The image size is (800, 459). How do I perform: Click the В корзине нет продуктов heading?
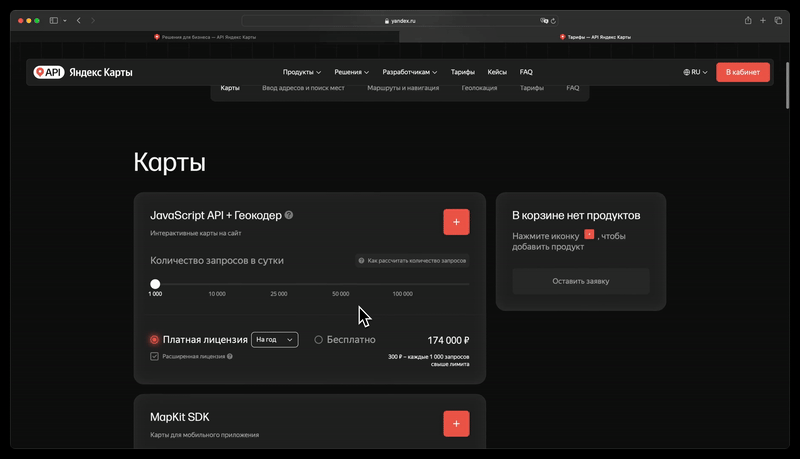pos(576,215)
